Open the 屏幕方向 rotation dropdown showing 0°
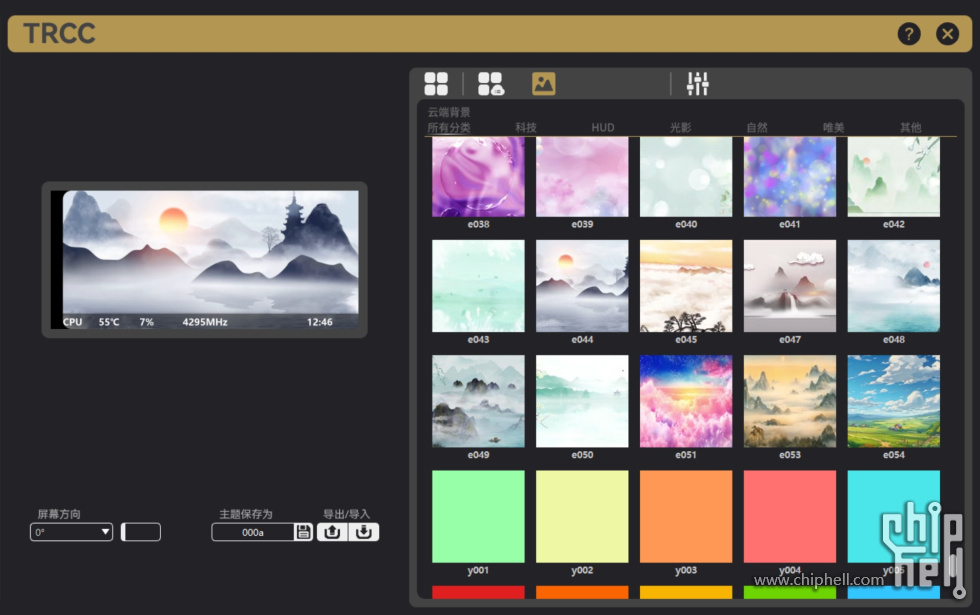 pos(71,532)
